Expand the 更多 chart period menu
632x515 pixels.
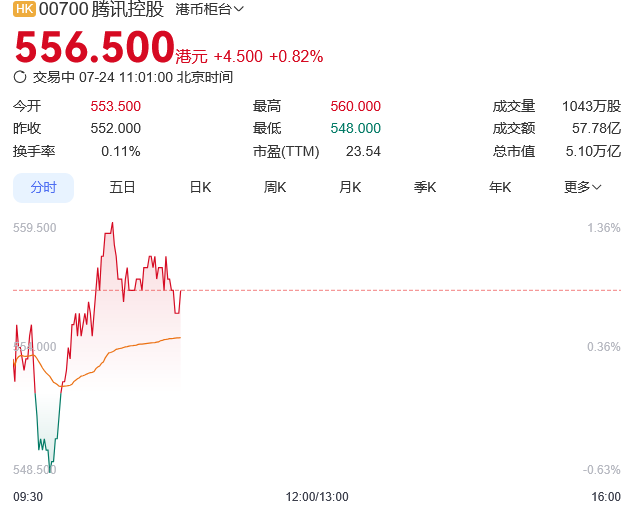click(x=582, y=187)
